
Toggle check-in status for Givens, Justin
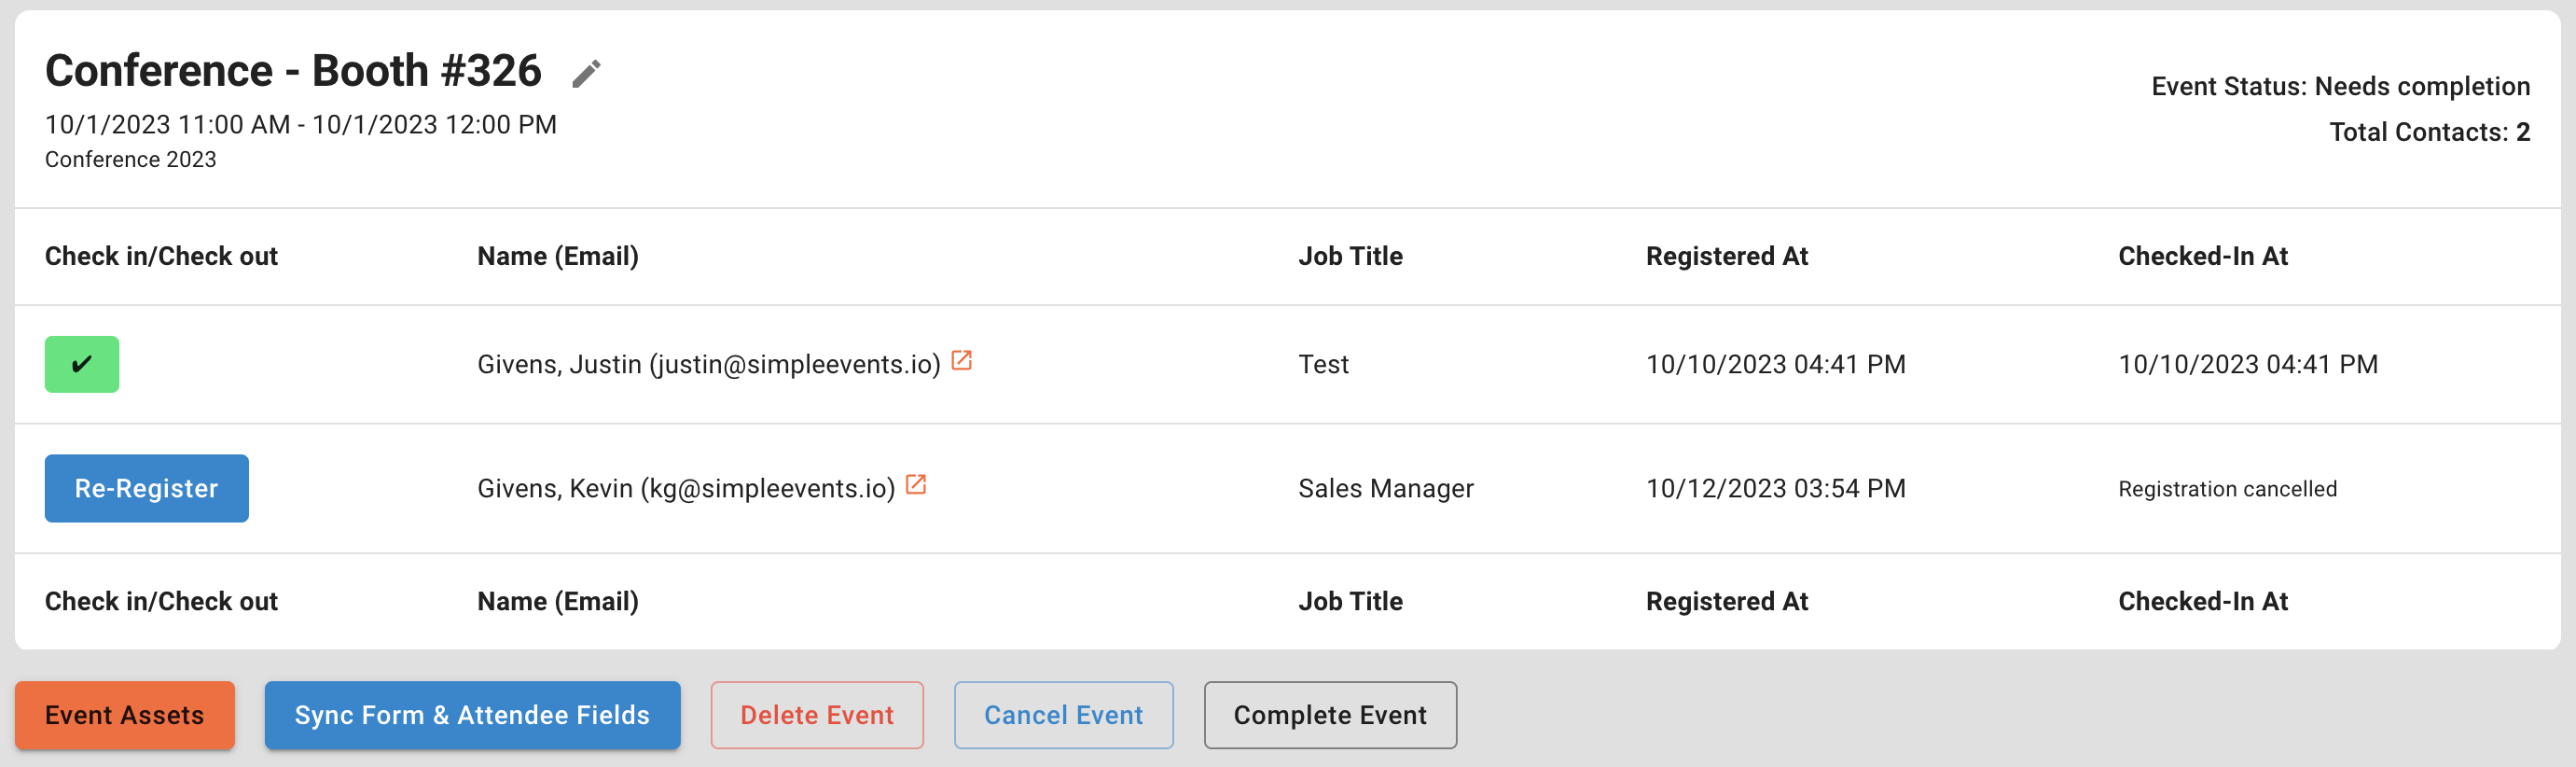point(81,364)
